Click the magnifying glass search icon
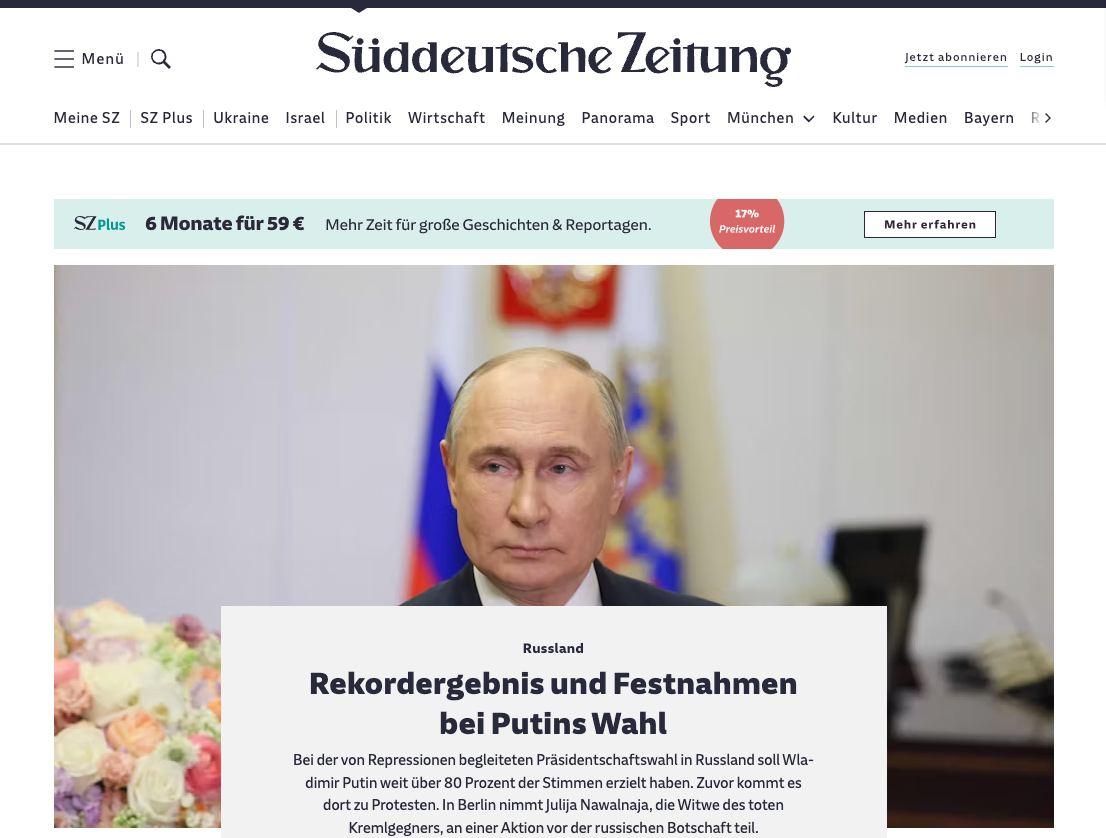Image resolution: width=1106 pixels, height=838 pixels. coord(161,59)
